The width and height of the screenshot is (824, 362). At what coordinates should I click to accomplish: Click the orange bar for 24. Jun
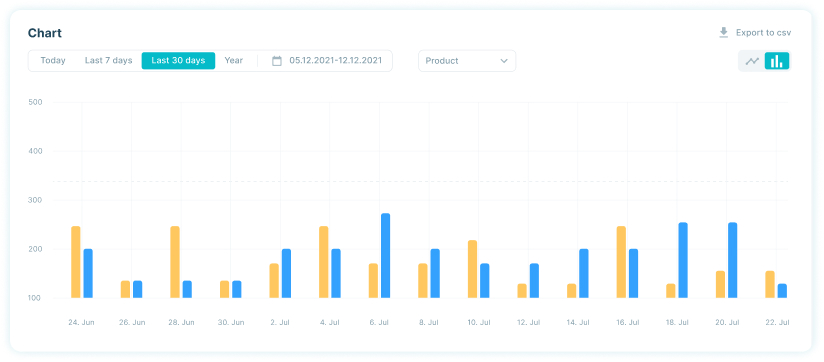pos(76,262)
